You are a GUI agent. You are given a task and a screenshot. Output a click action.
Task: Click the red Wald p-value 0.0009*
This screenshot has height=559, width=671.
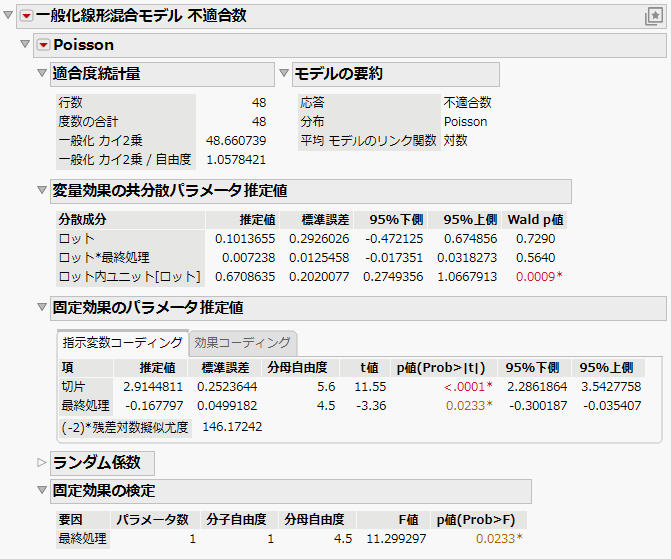[539, 277]
